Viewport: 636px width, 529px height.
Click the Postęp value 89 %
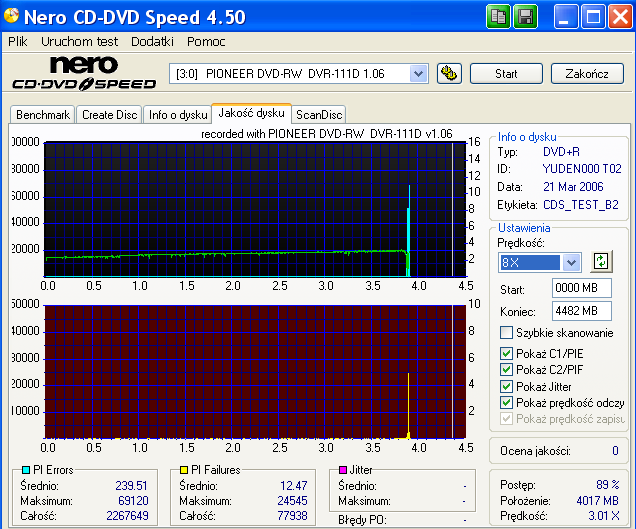(608, 484)
